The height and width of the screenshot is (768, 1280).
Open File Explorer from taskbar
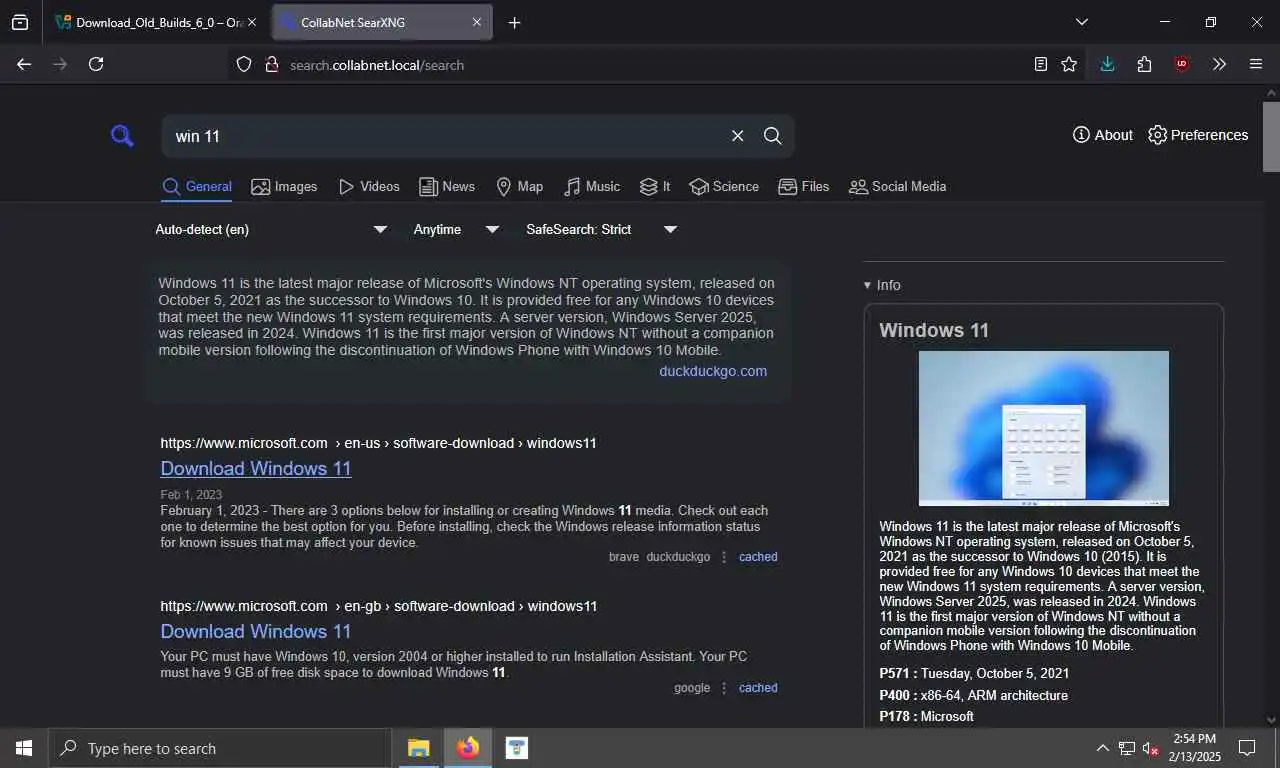[x=418, y=748]
